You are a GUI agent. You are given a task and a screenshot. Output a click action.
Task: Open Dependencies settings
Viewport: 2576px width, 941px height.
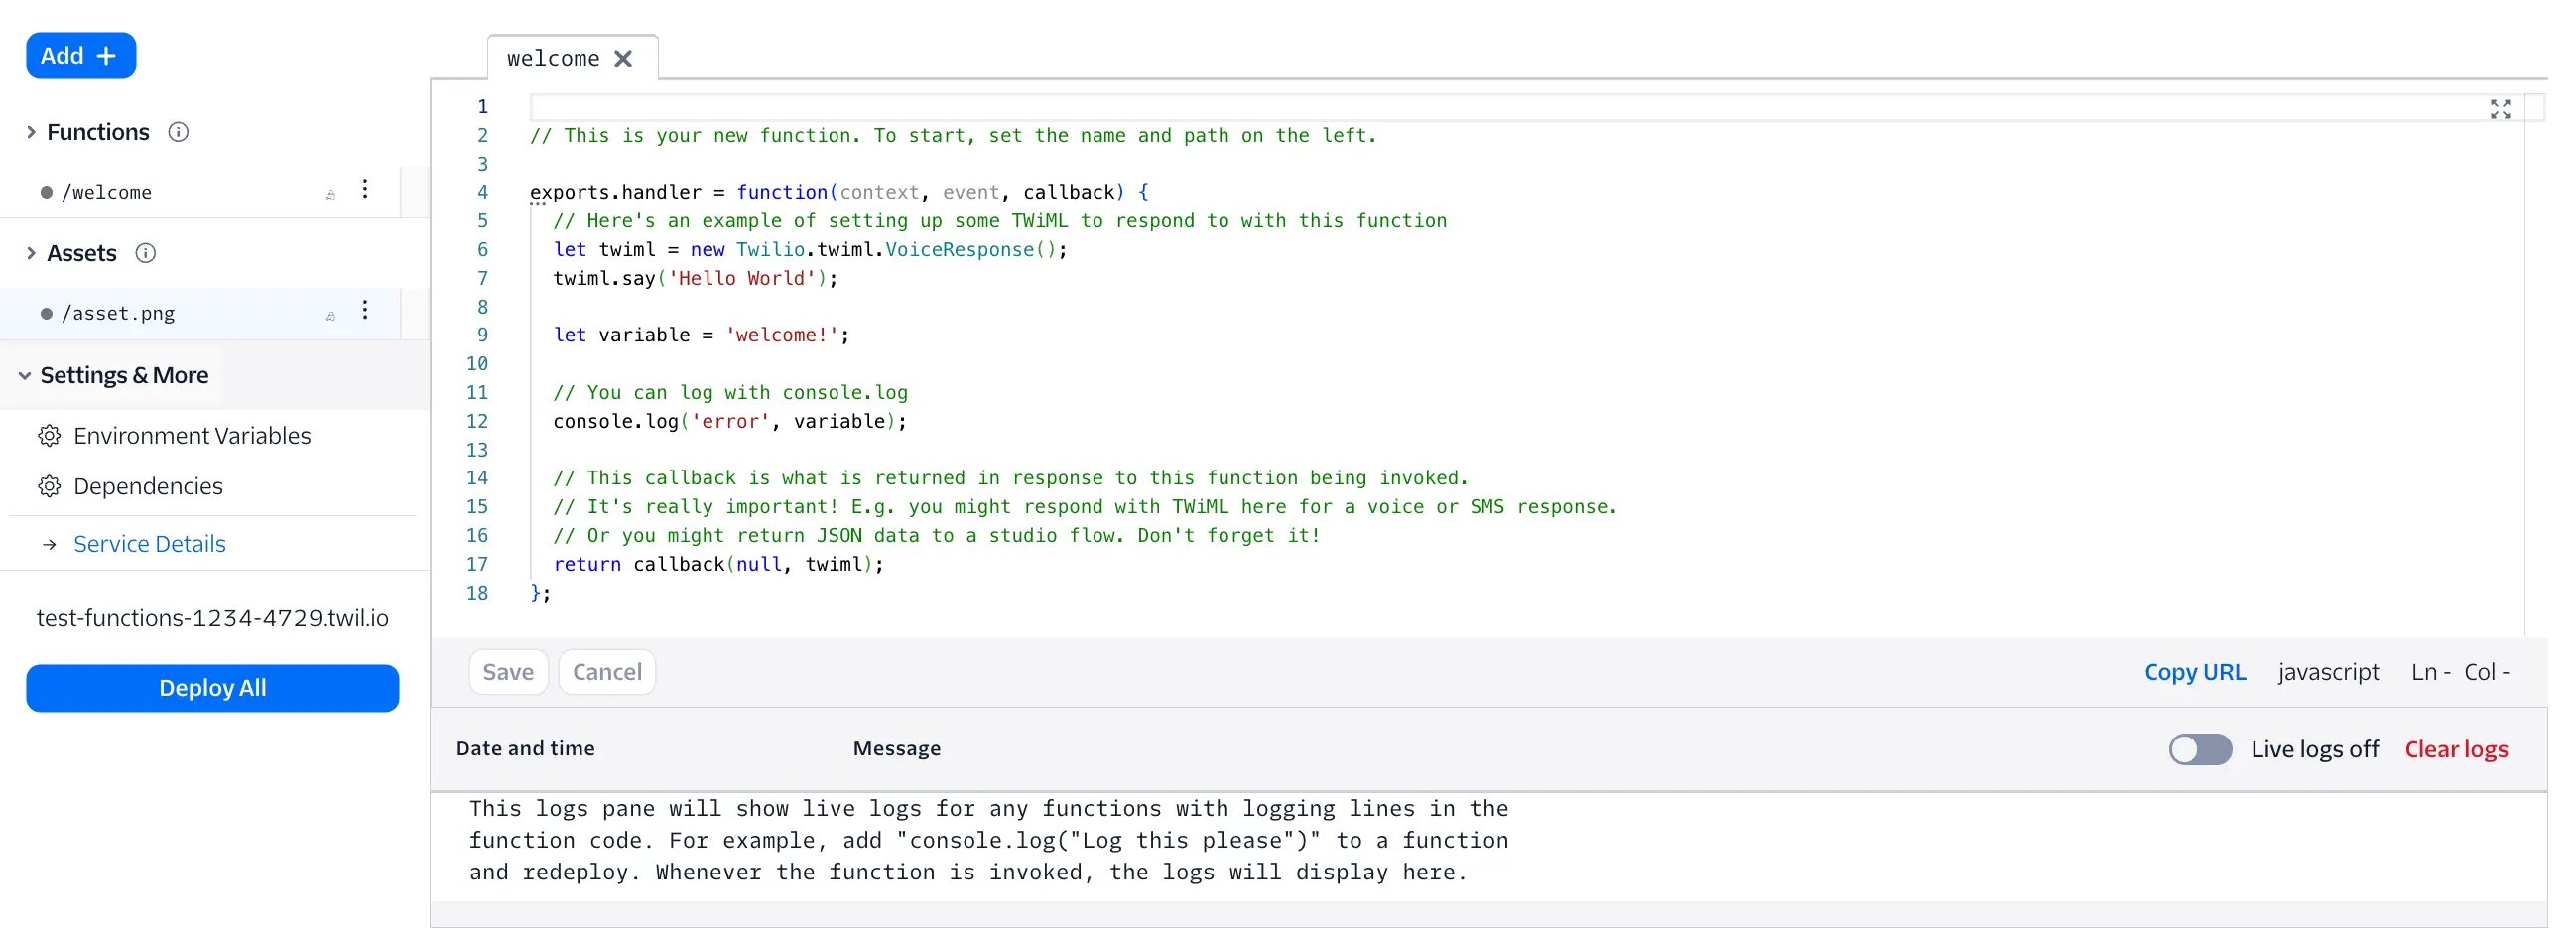(x=148, y=487)
